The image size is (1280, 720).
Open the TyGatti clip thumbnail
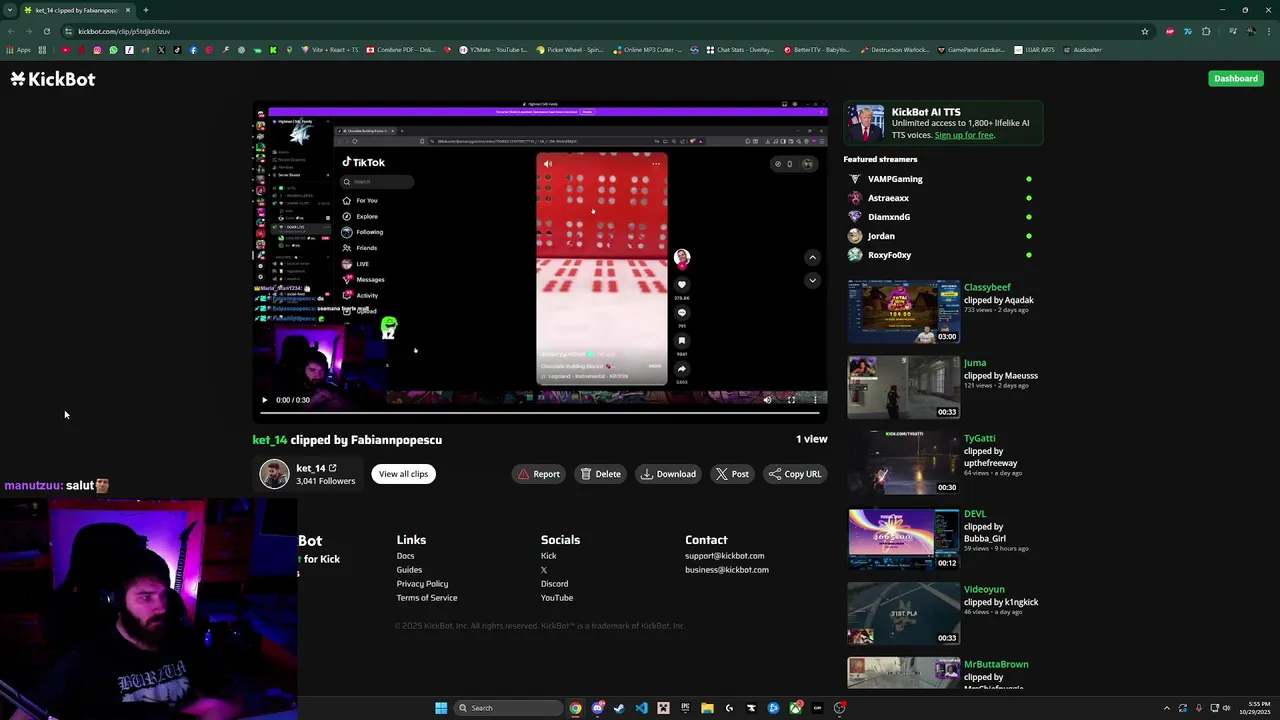coord(903,463)
